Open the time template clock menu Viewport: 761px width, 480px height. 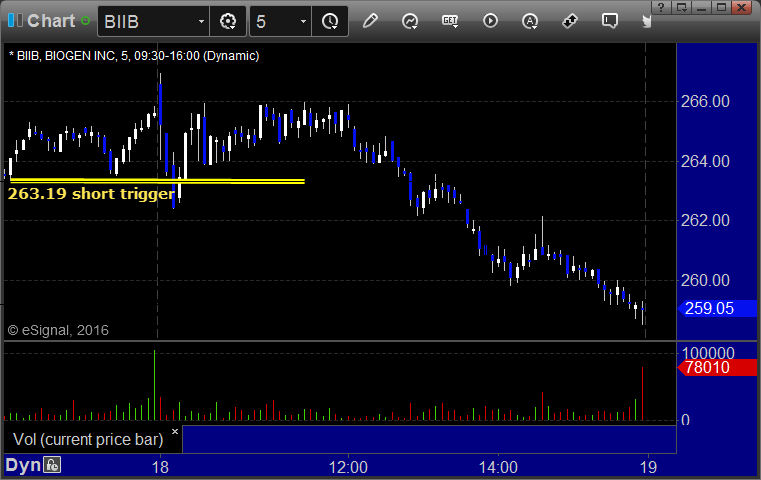coord(330,21)
